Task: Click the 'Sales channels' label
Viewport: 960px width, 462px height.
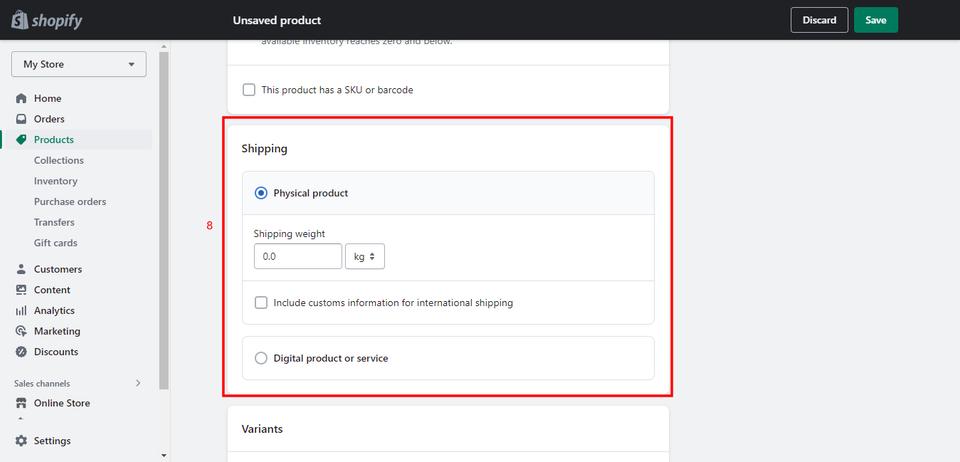Action: [42, 384]
